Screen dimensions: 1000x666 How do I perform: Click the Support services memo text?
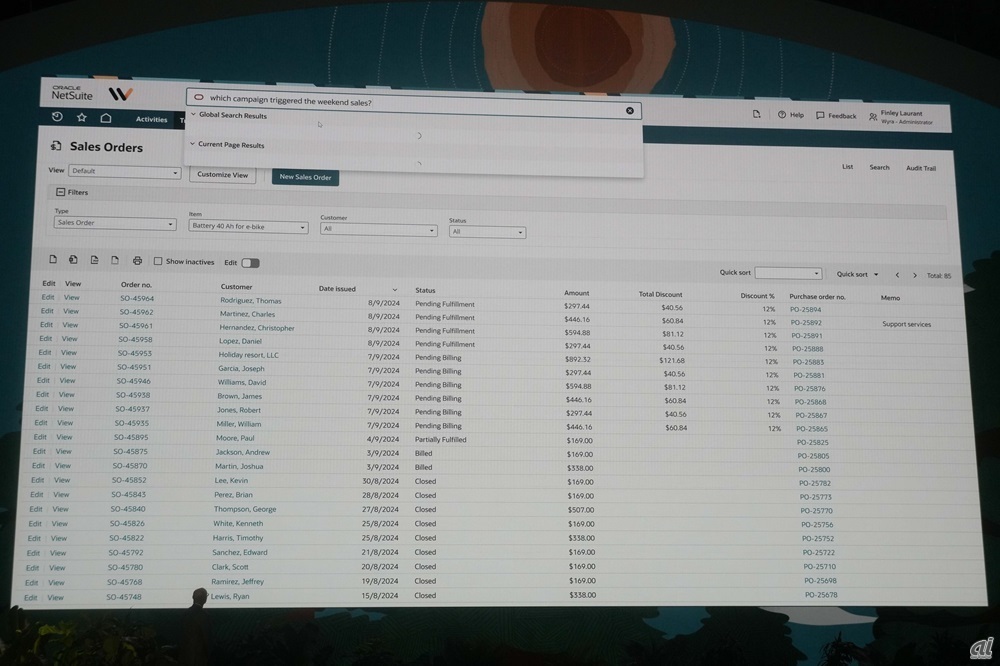click(x=906, y=324)
